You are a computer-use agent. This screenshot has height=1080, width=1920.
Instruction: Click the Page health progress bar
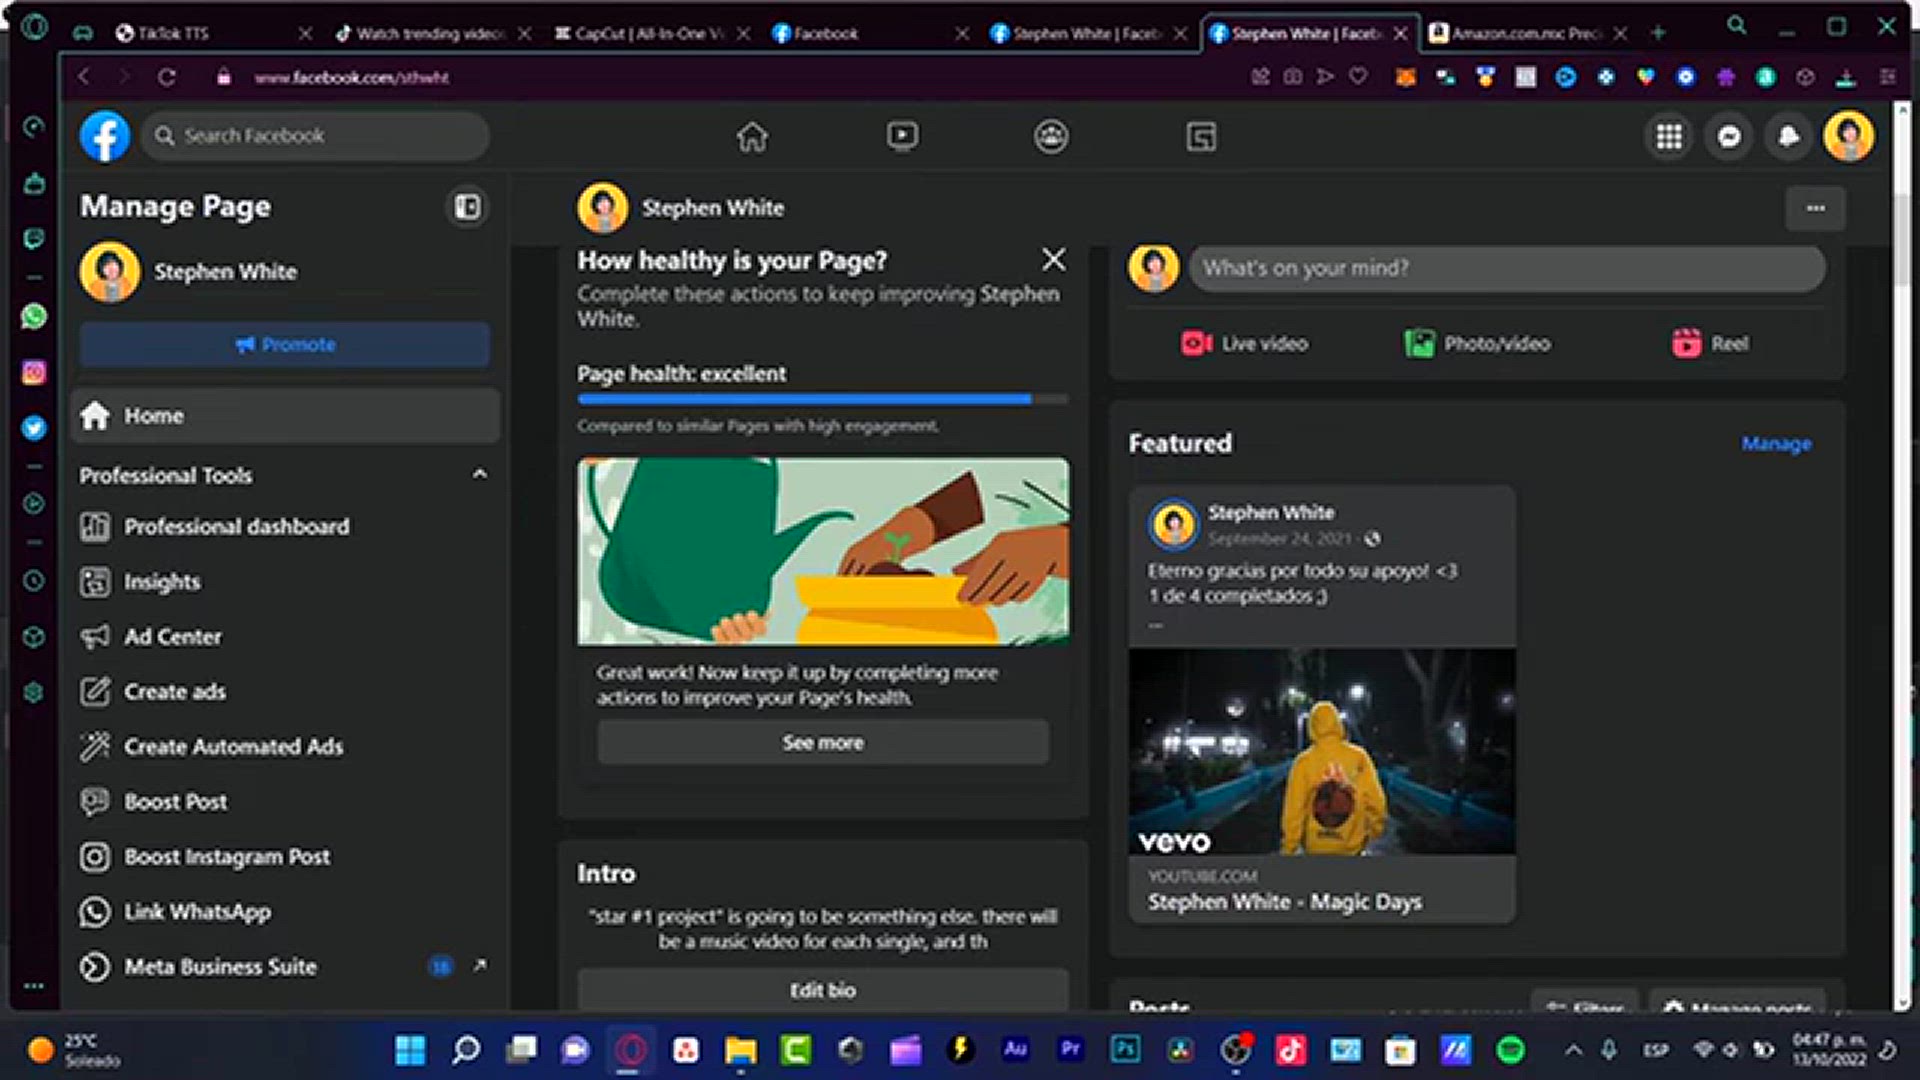[822, 399]
